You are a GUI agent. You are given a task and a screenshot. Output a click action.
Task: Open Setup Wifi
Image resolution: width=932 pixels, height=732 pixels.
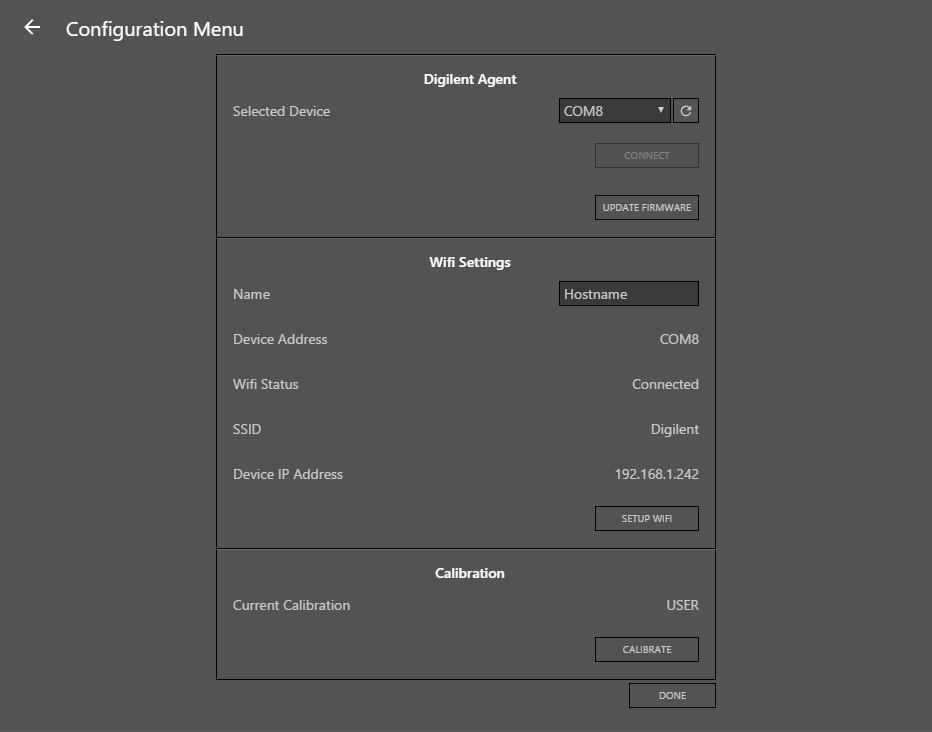647,519
